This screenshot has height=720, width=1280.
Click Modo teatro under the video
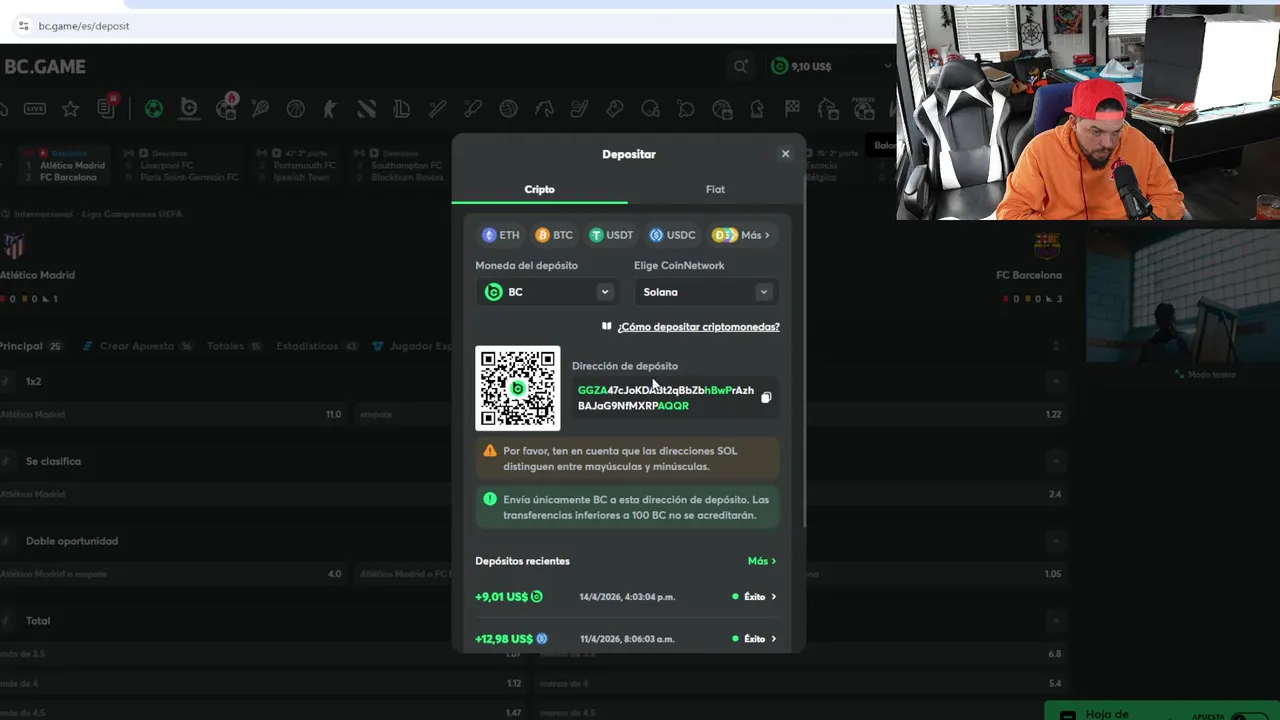1205,374
